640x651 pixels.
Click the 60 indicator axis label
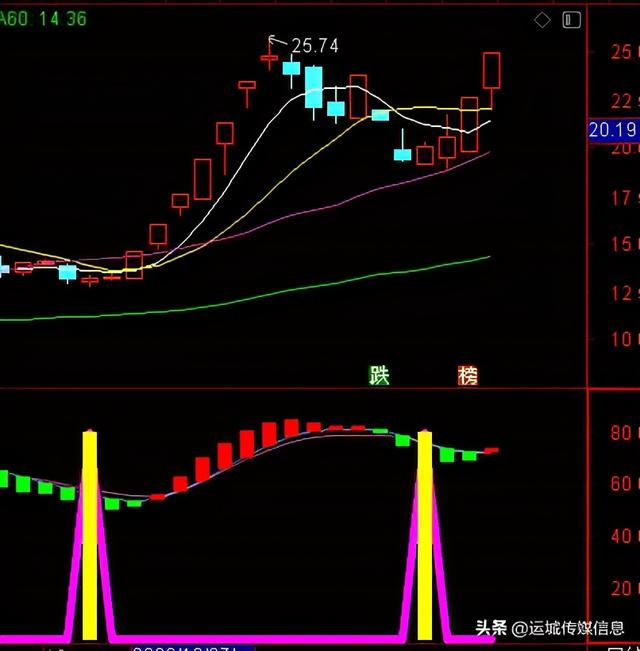point(621,484)
